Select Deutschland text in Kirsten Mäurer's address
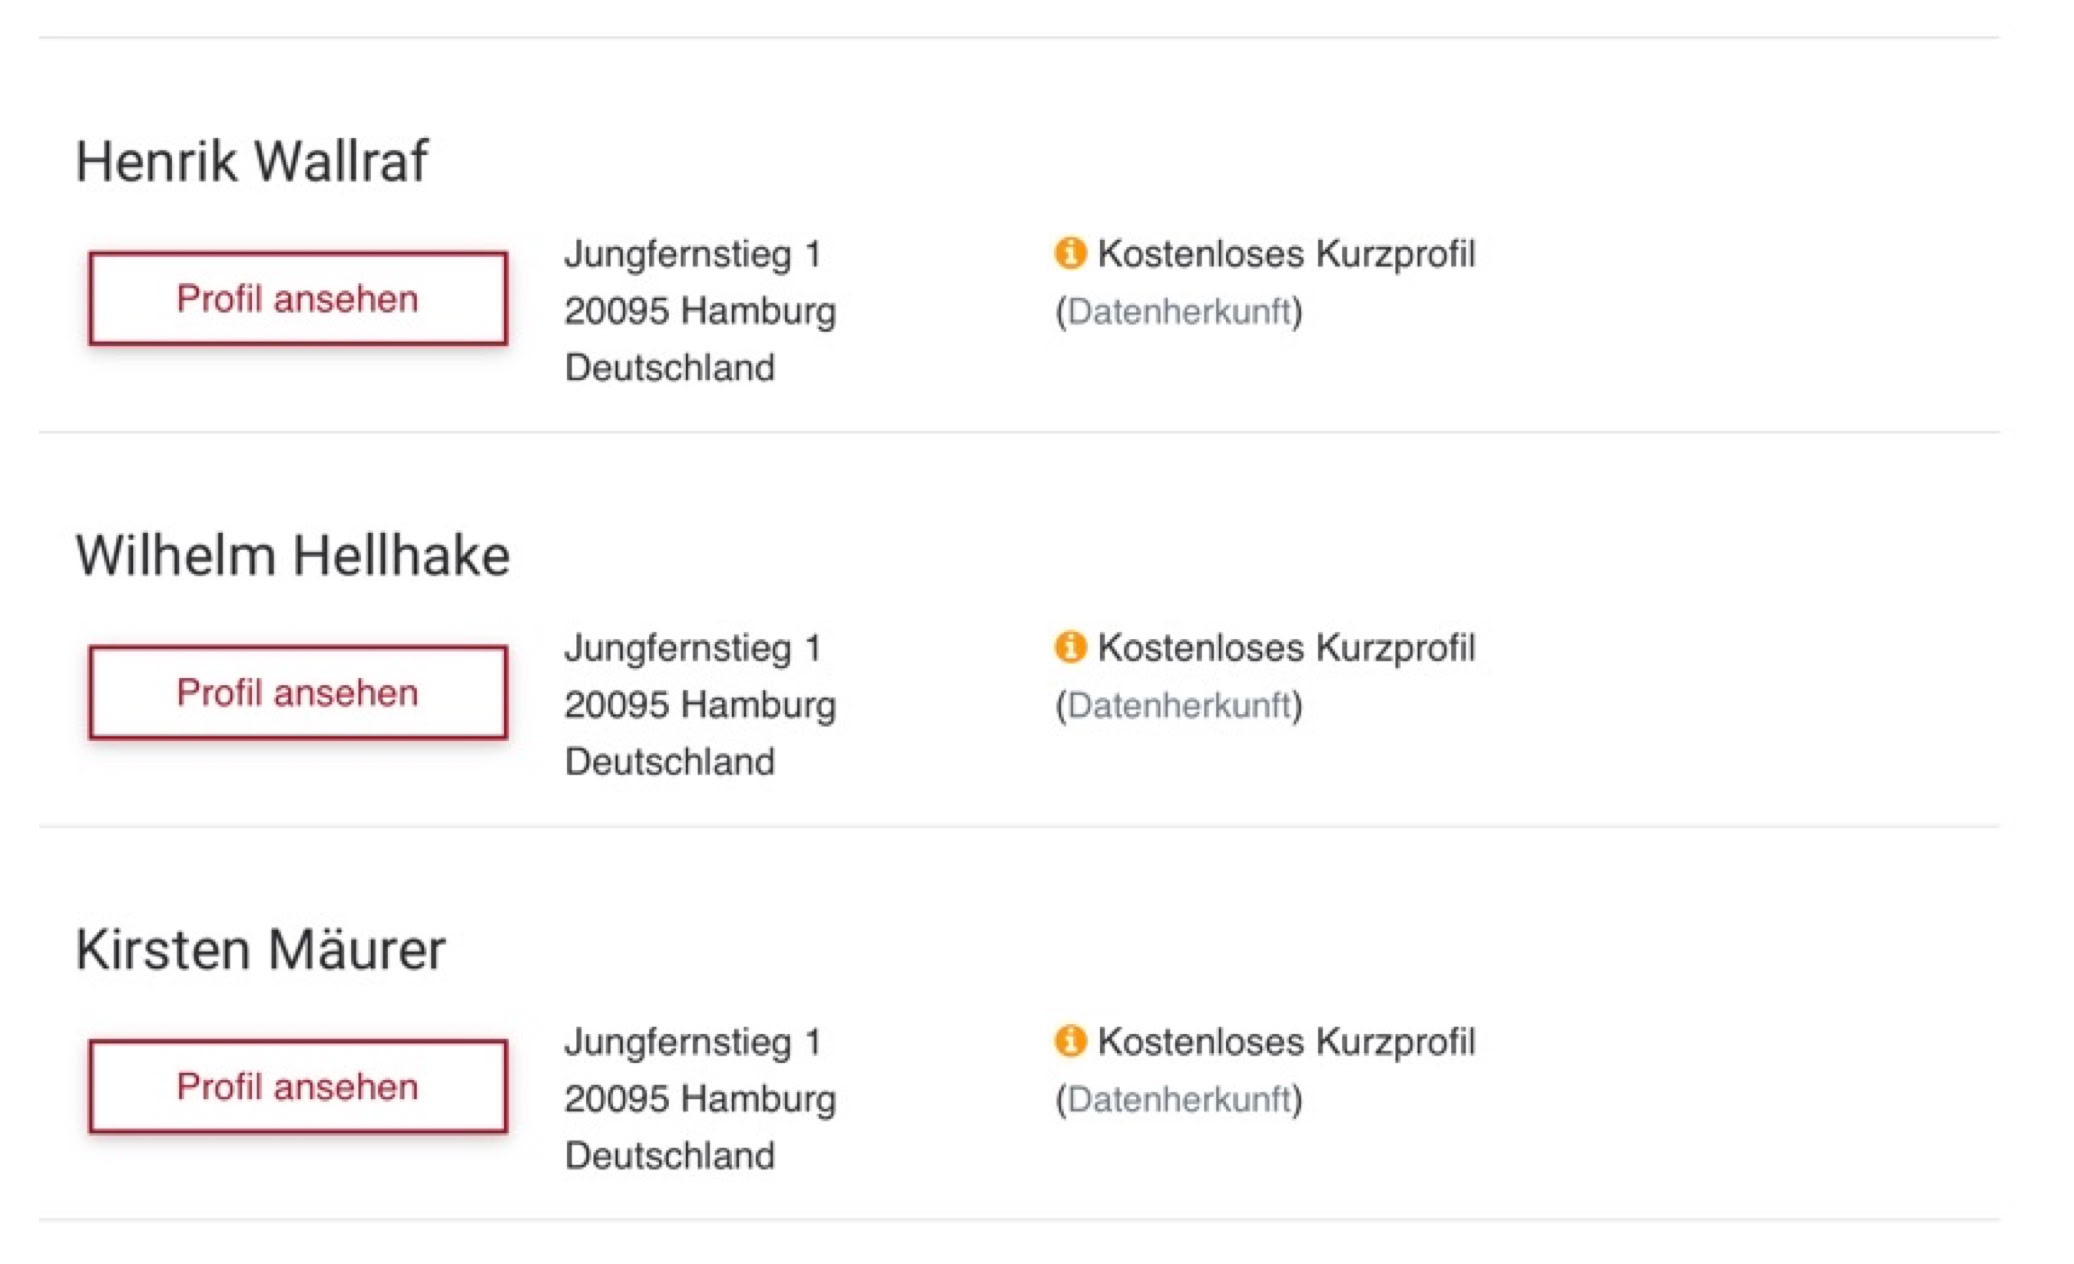This screenshot has height=1264, width=2074. (670, 1156)
